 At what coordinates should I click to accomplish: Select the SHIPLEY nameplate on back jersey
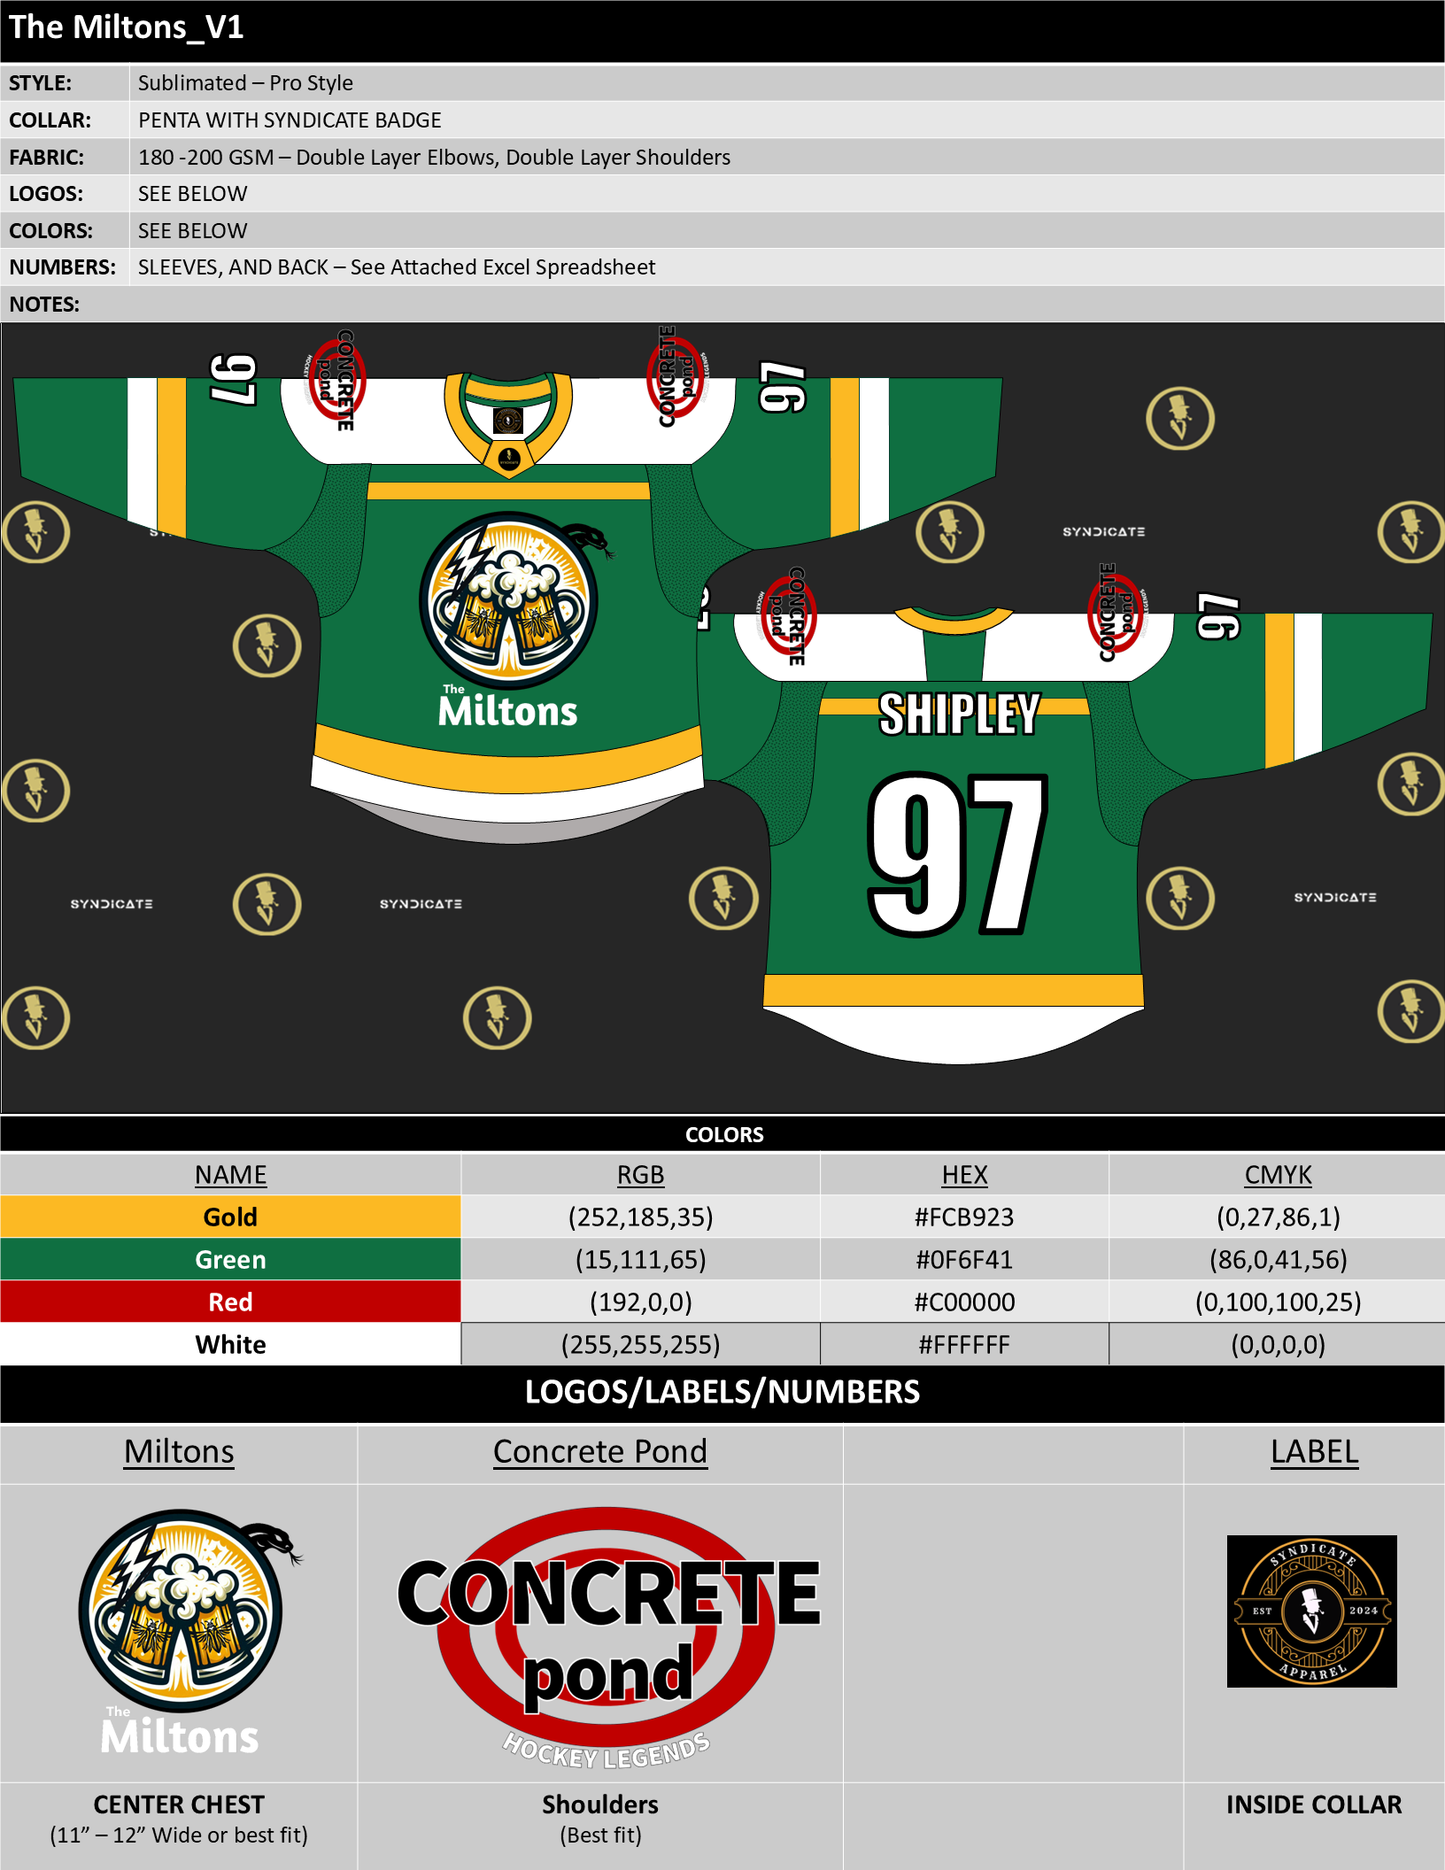tap(959, 714)
